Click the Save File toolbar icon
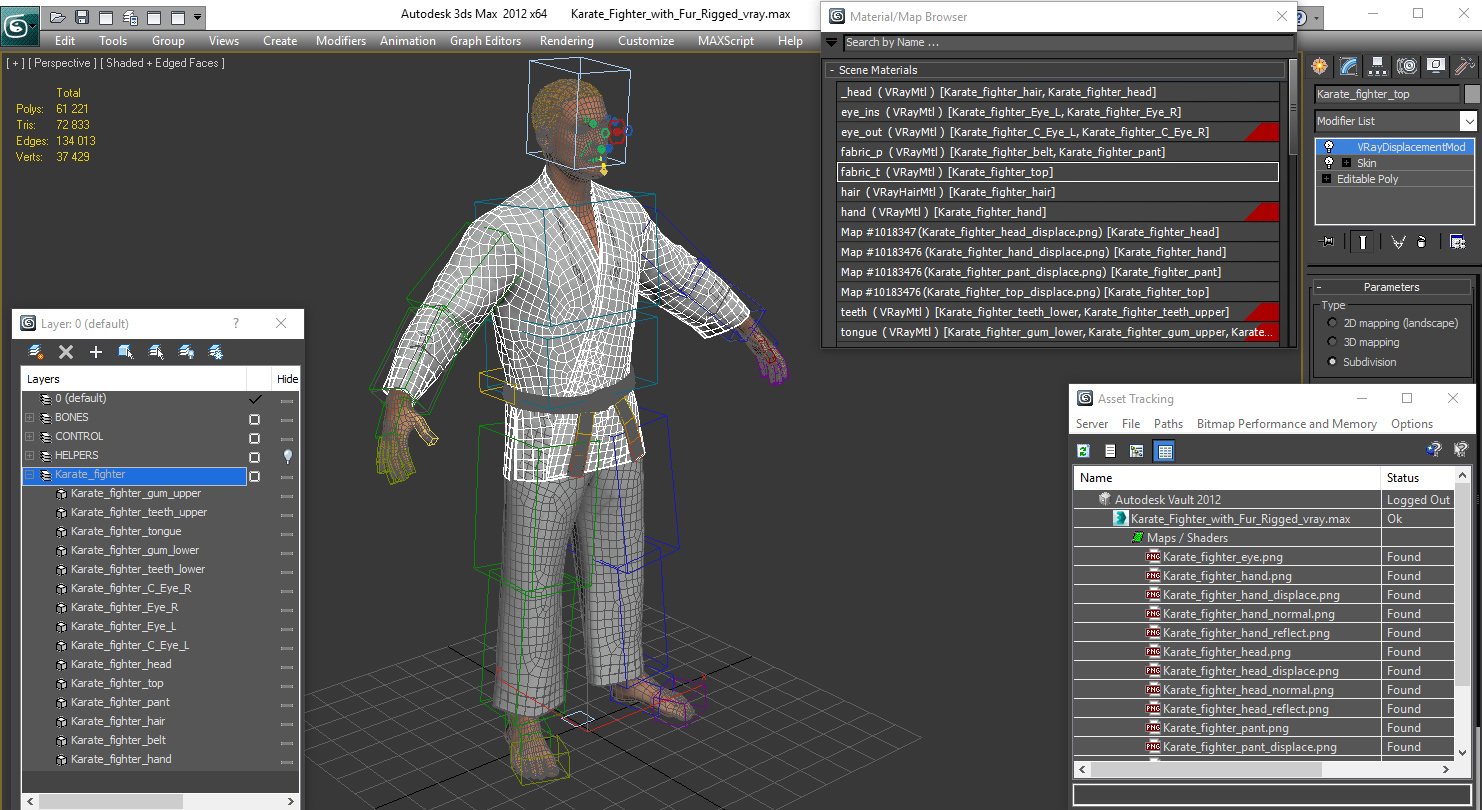The height and width of the screenshot is (810, 1482). click(82, 17)
